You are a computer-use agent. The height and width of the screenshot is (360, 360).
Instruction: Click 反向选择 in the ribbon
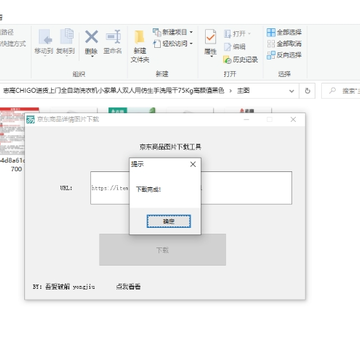click(x=284, y=55)
